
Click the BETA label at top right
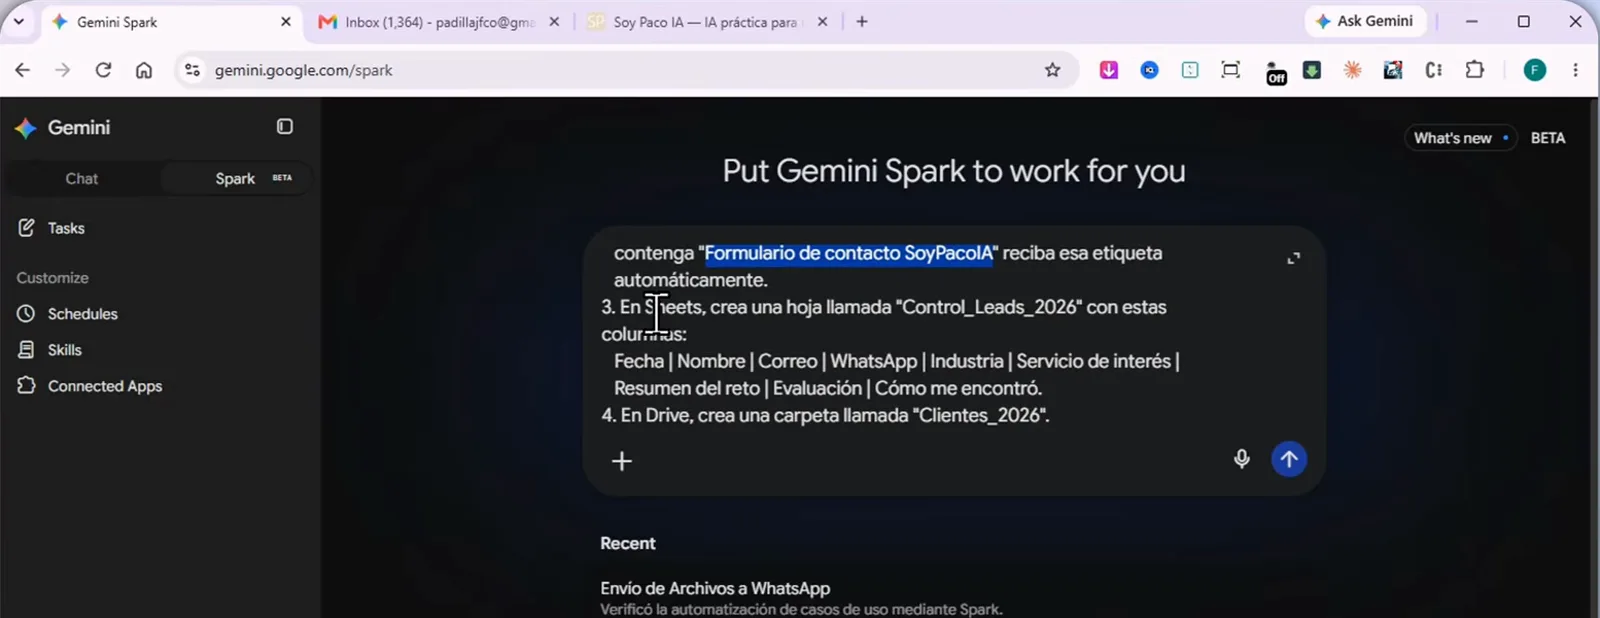[x=1548, y=138]
